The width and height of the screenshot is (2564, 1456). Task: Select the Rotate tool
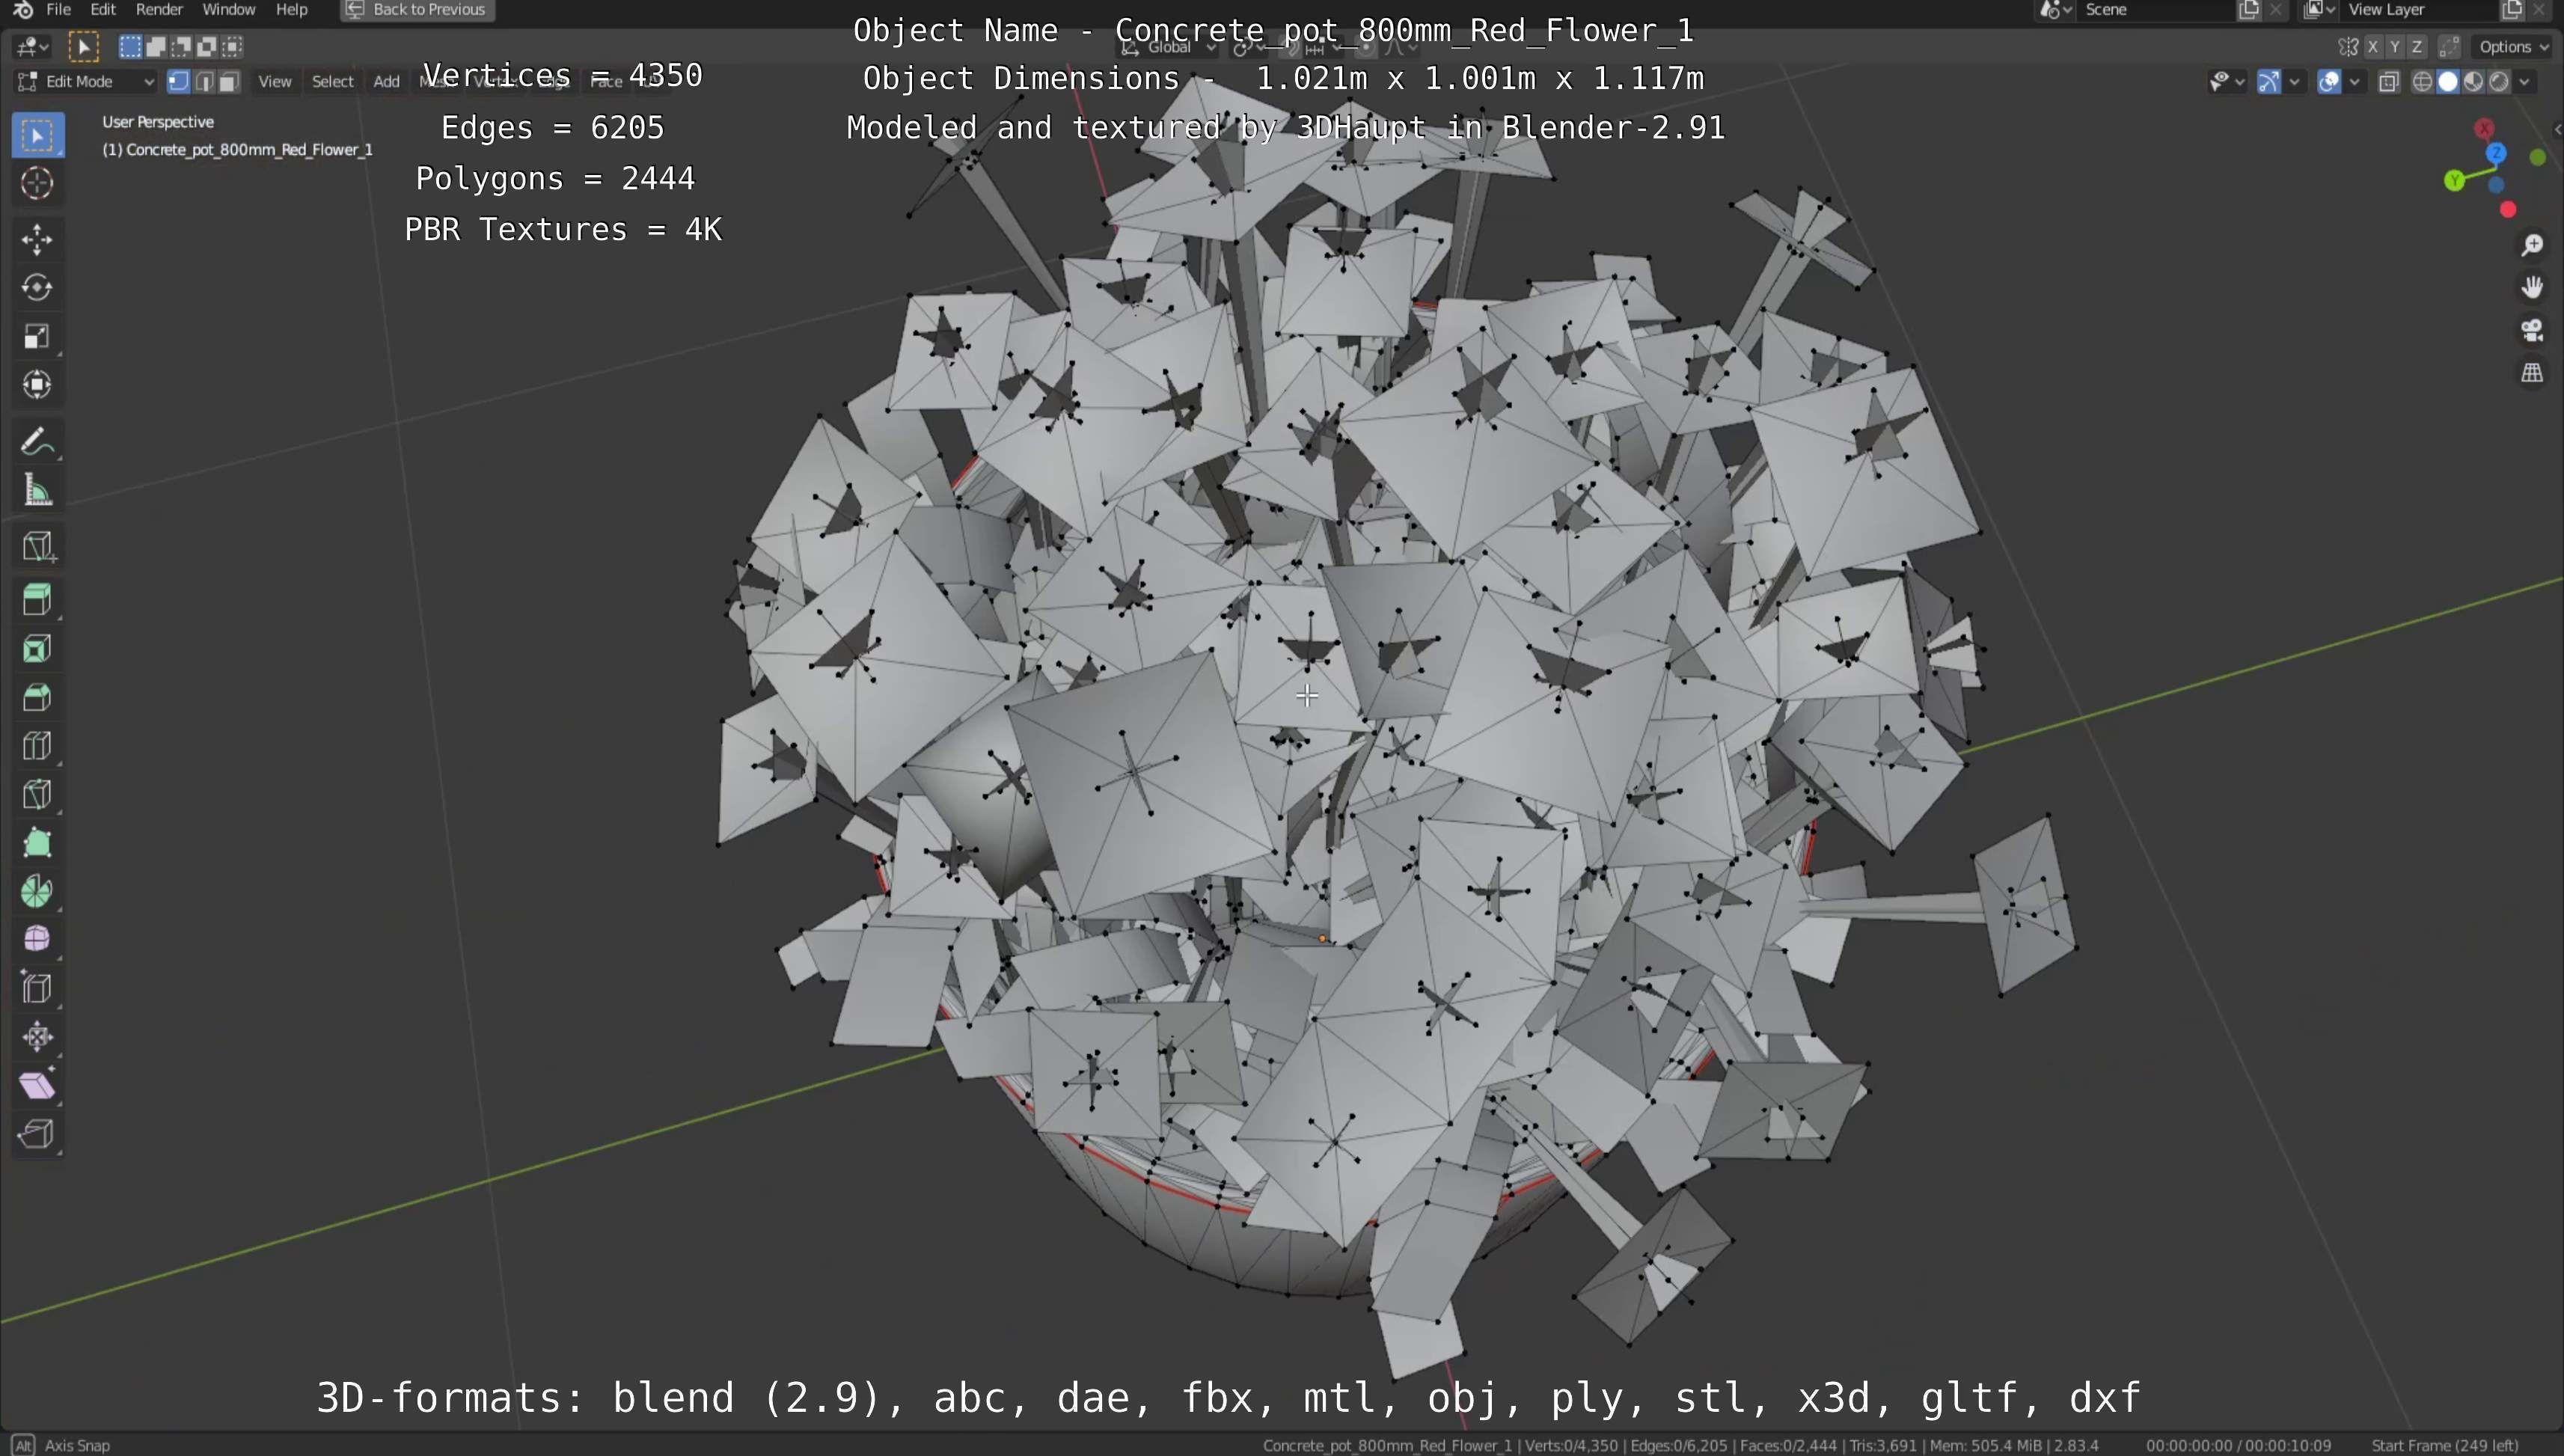[37, 288]
